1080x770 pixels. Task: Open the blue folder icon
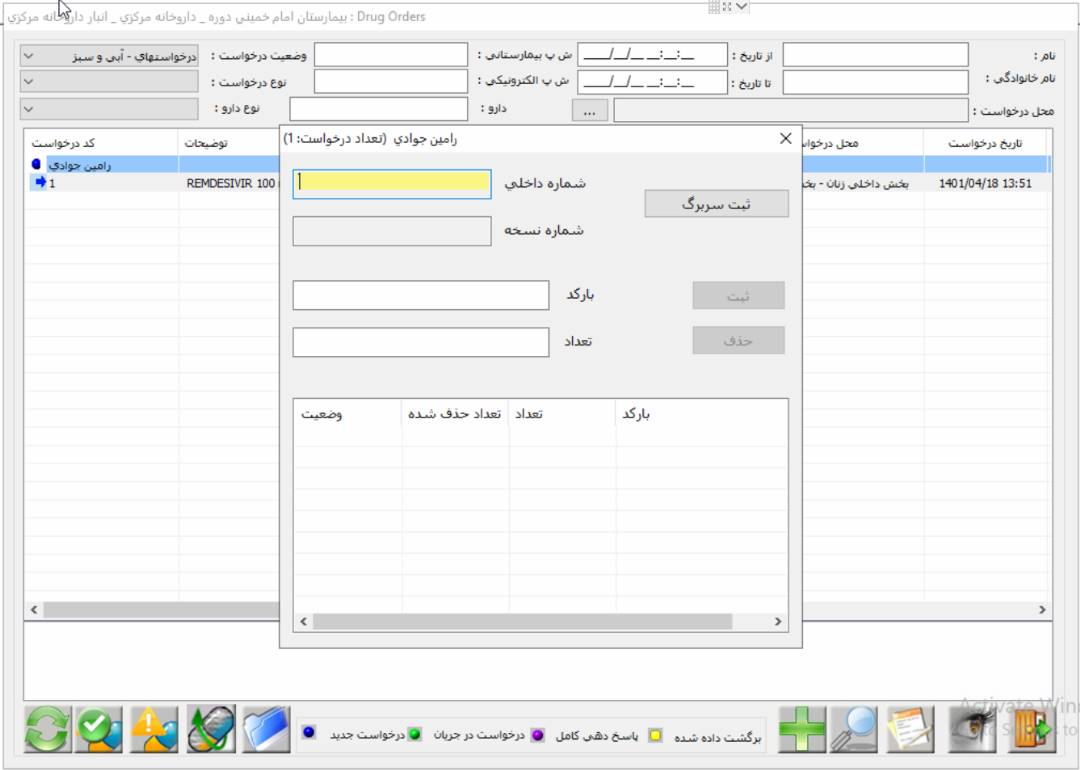point(266,729)
